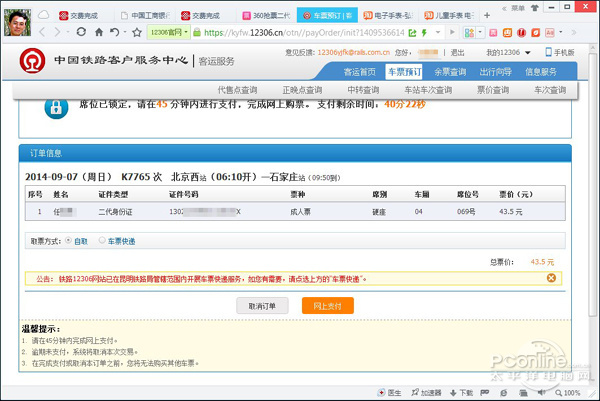
Task: Select the 自取 pickup radio button
Action: 68,240
